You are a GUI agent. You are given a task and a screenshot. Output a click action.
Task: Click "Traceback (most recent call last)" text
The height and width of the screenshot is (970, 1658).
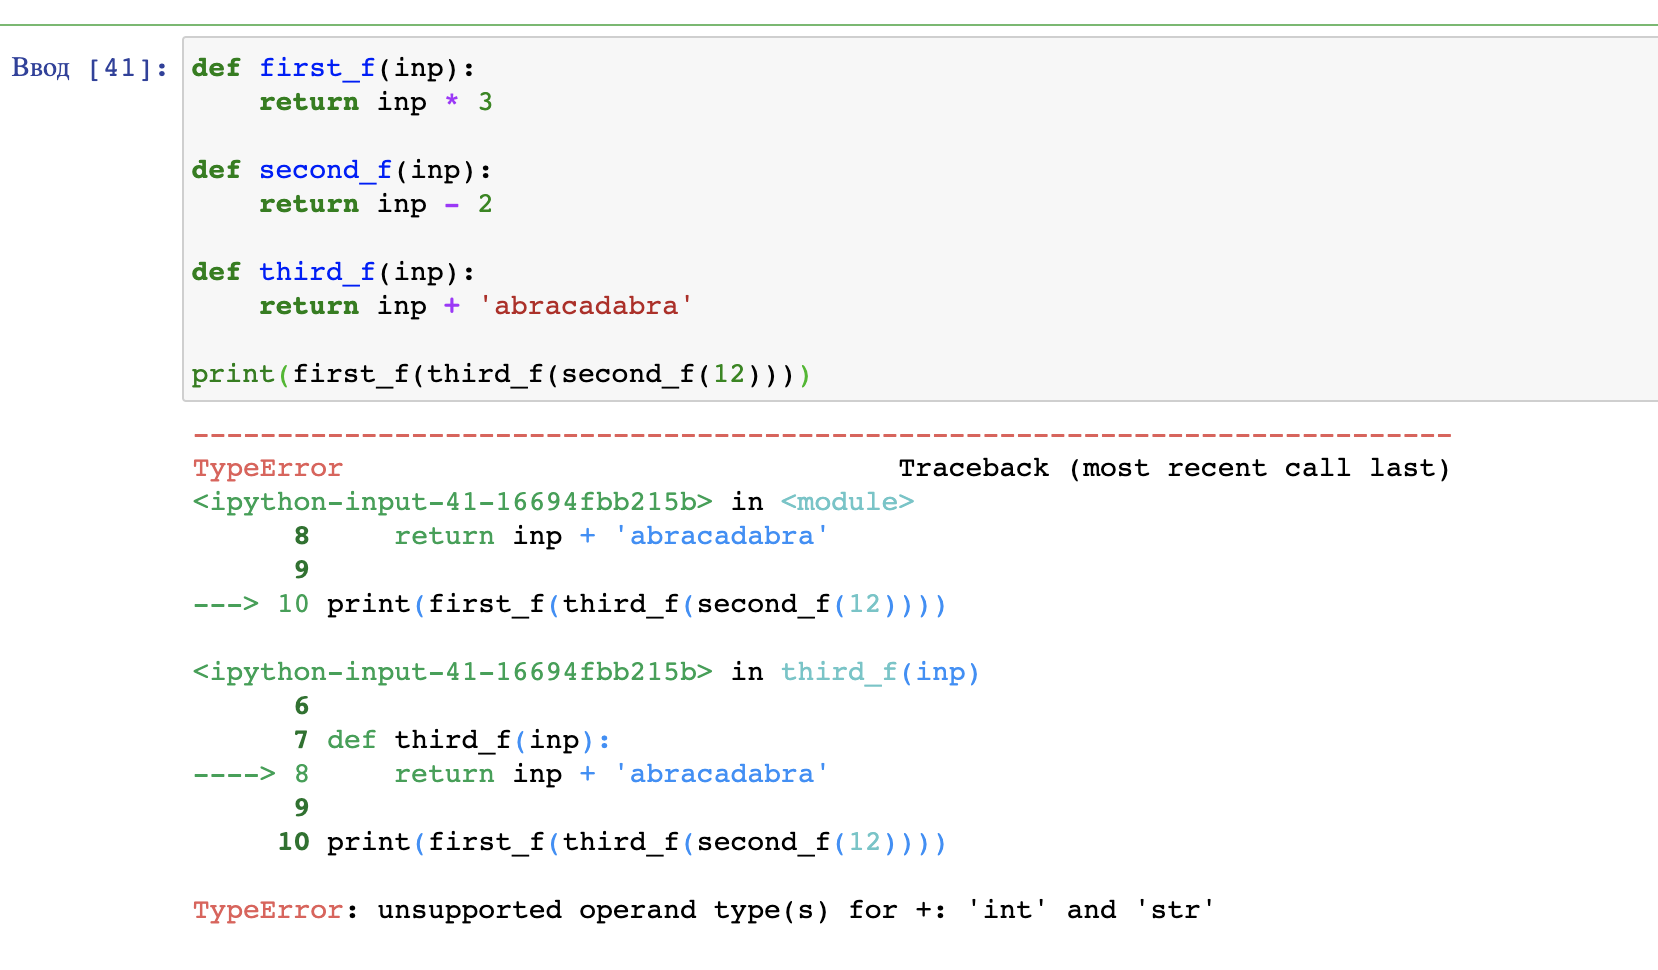(x=1173, y=468)
